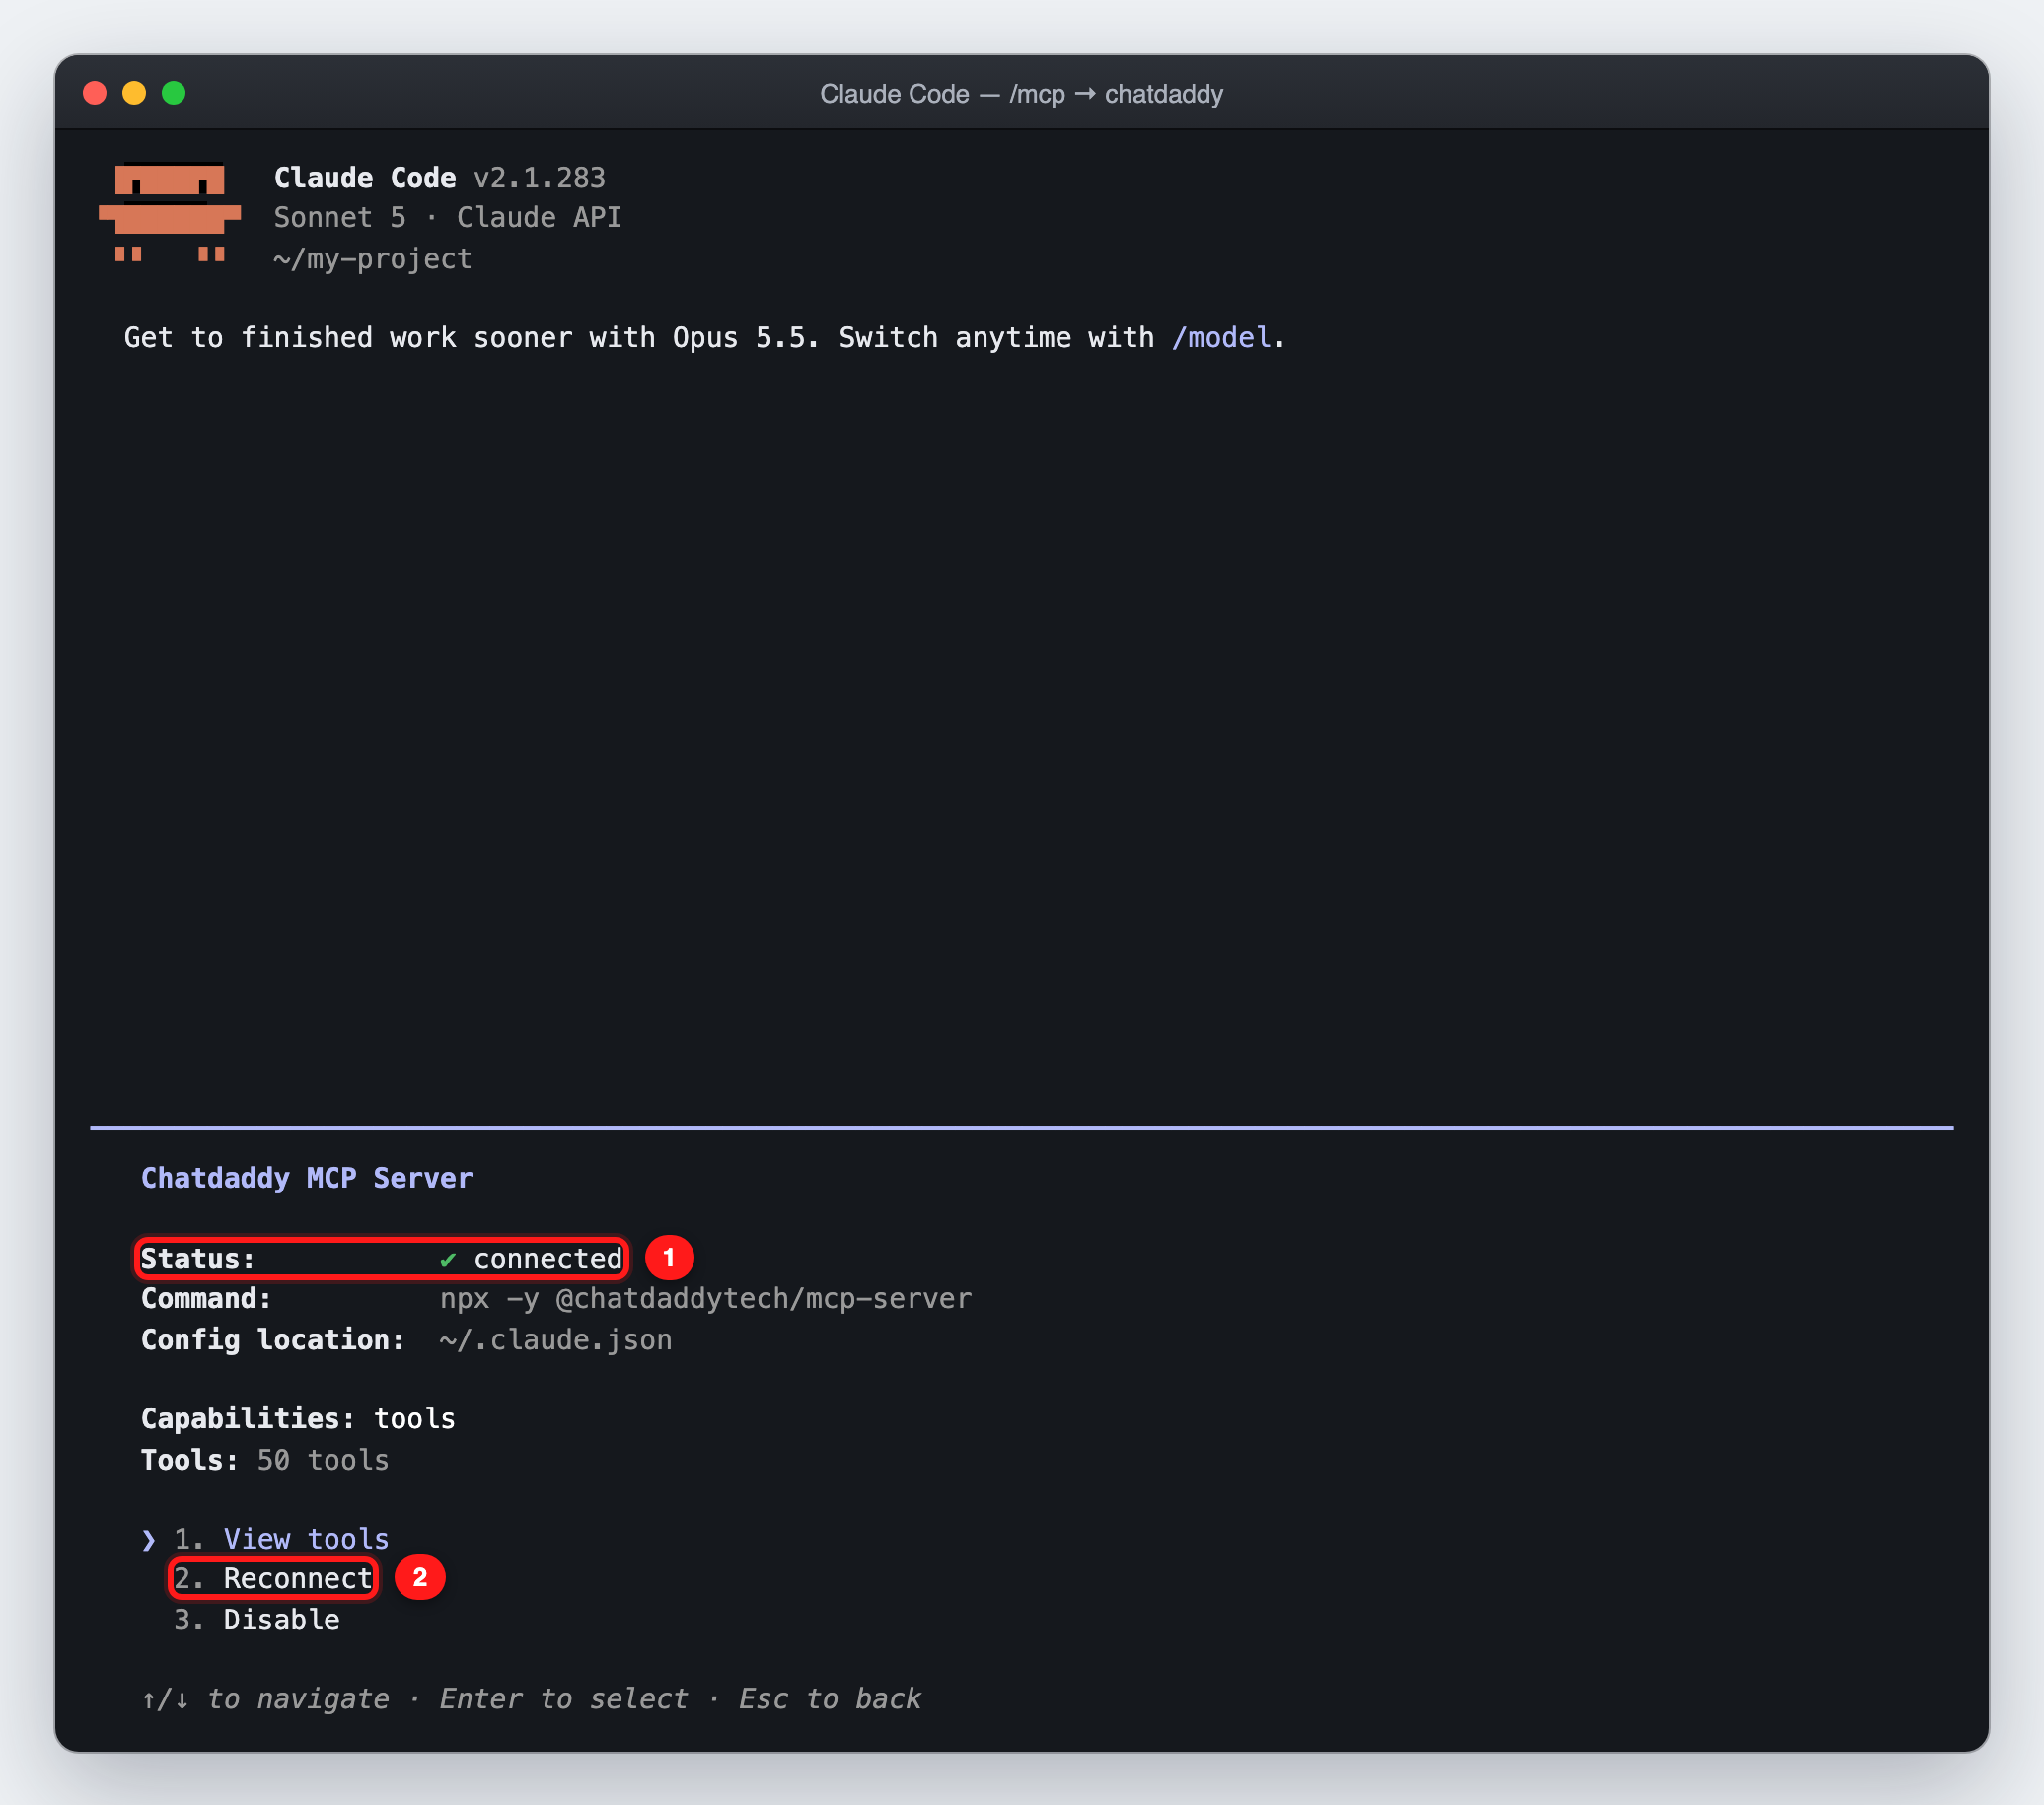Click the 'Claude Code' bold title text
This screenshot has height=1805, width=2044.
365,178
